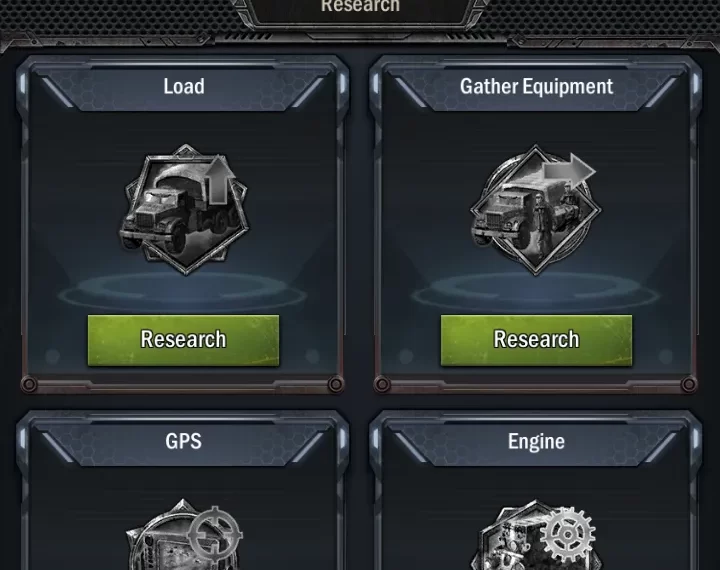This screenshot has width=720, height=570.
Task: Click the Load card title banner
Action: [x=184, y=87]
